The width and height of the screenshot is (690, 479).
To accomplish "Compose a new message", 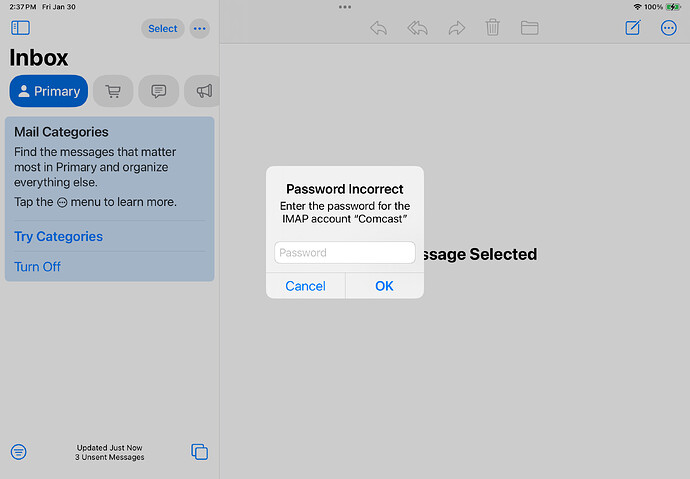I will point(633,28).
